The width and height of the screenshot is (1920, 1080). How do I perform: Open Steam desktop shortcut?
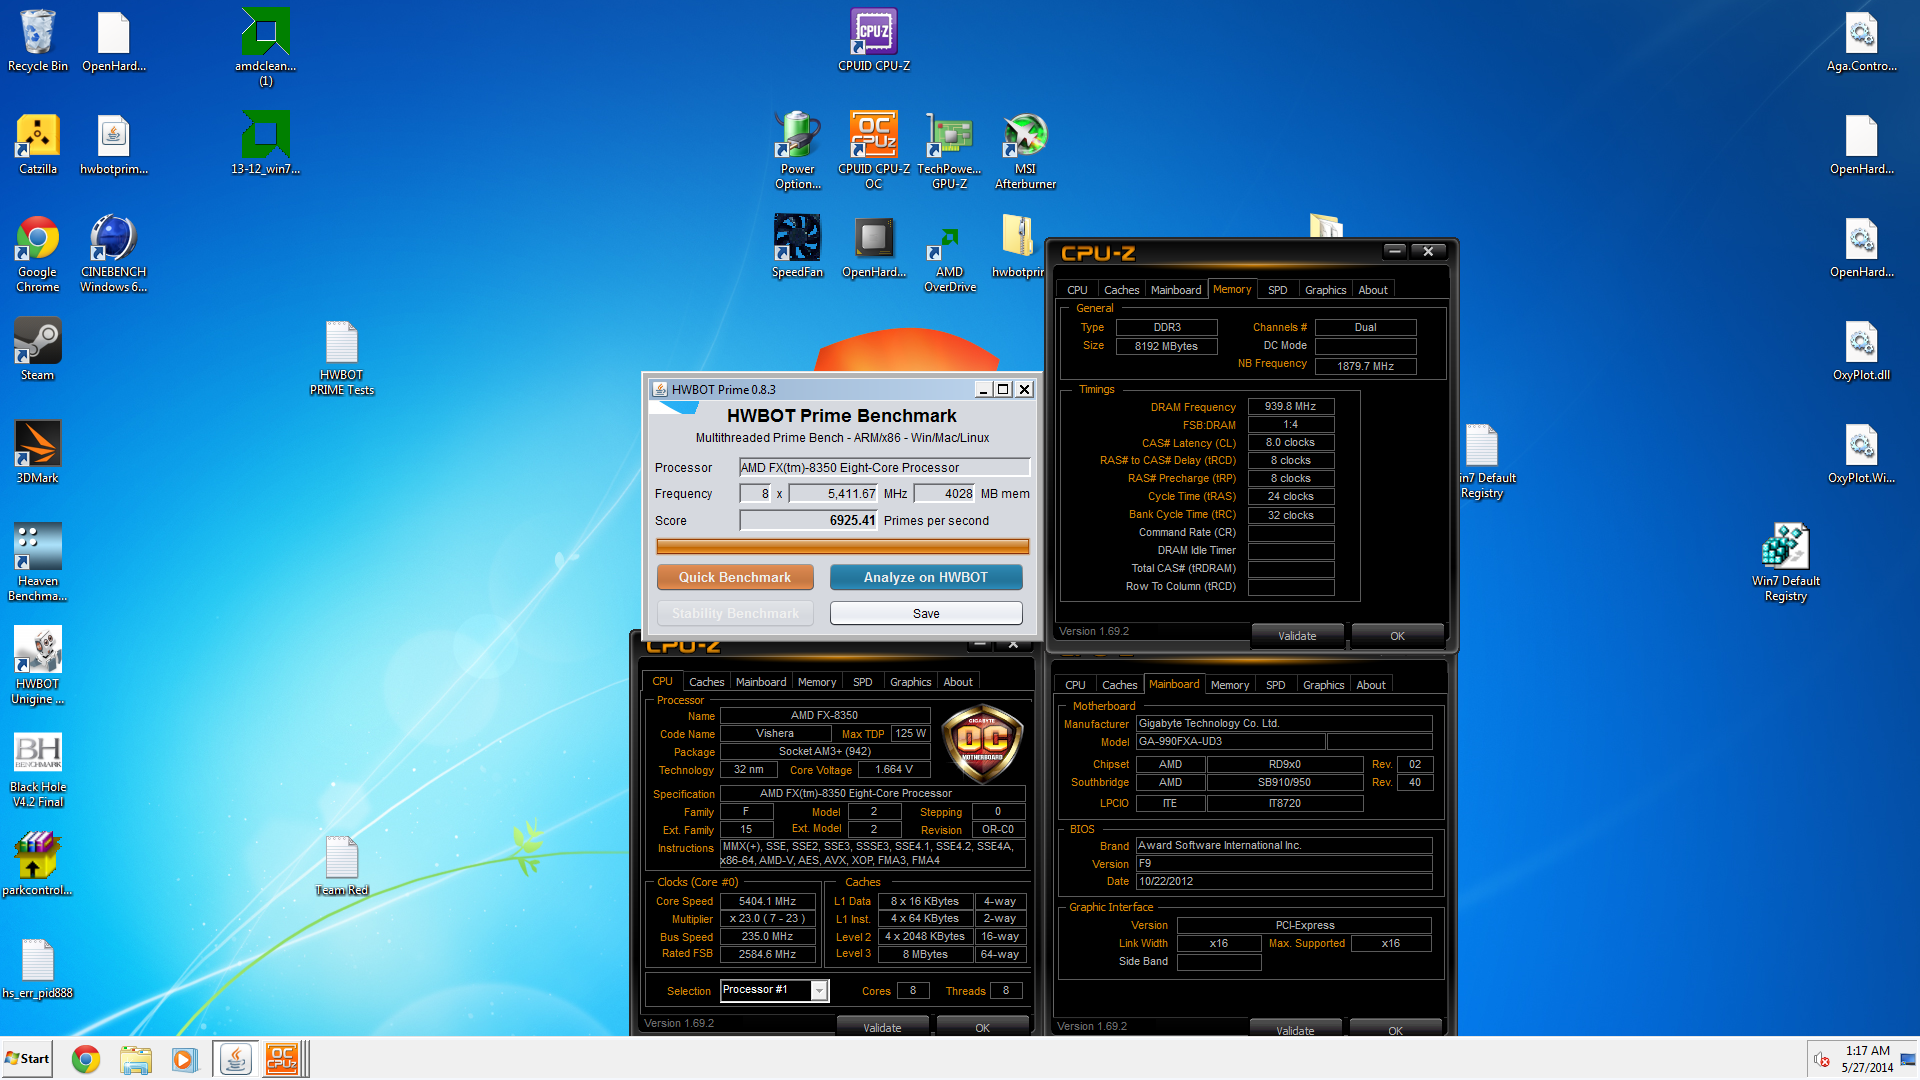point(37,350)
